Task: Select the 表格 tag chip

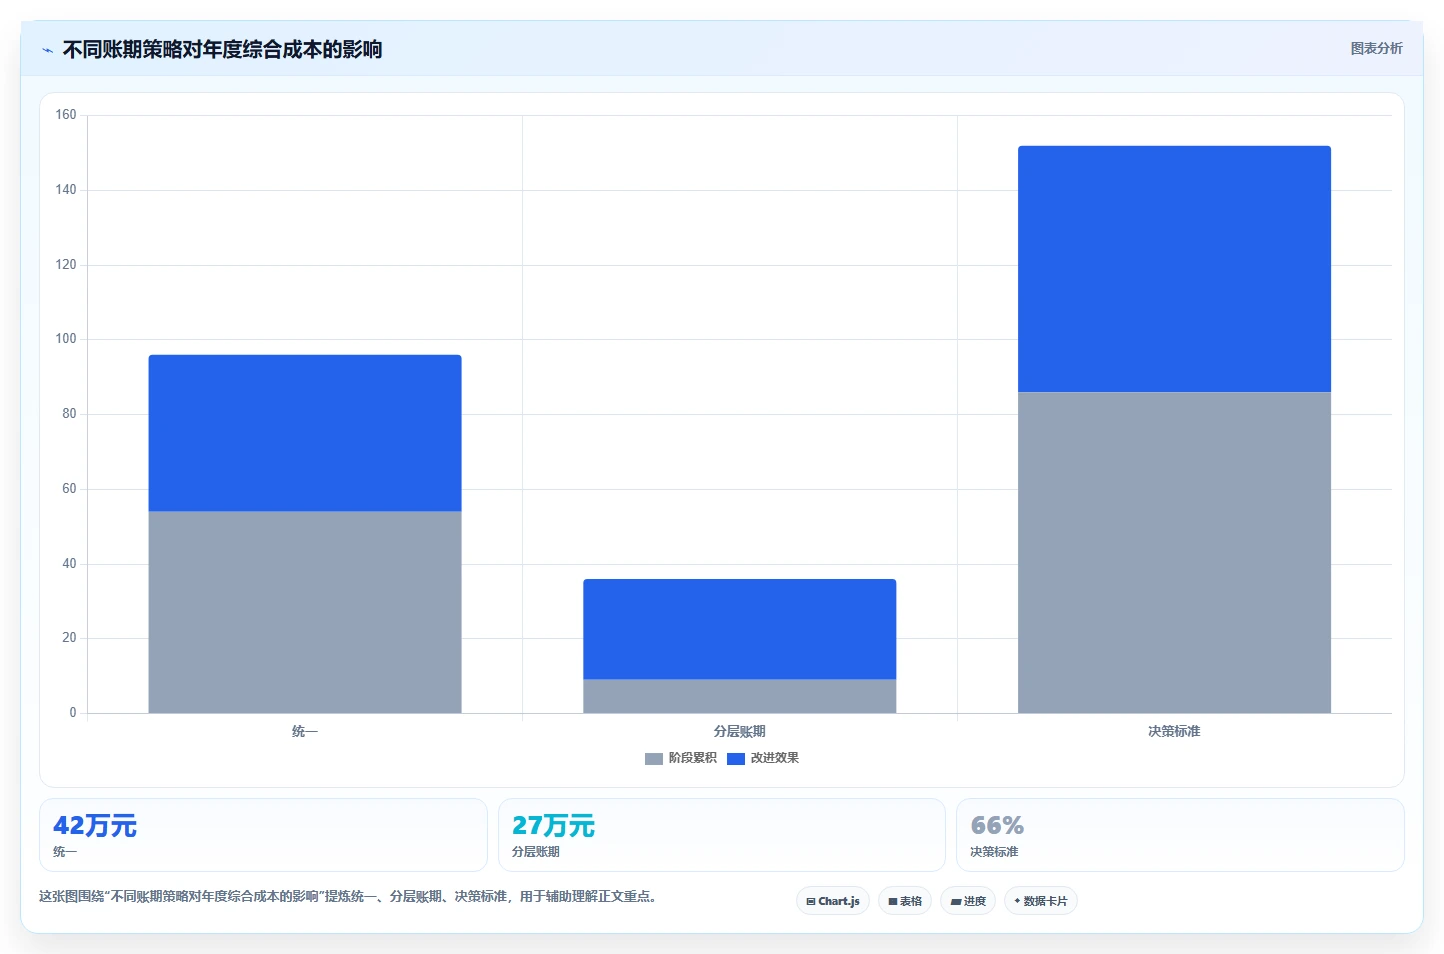Action: click(x=905, y=901)
